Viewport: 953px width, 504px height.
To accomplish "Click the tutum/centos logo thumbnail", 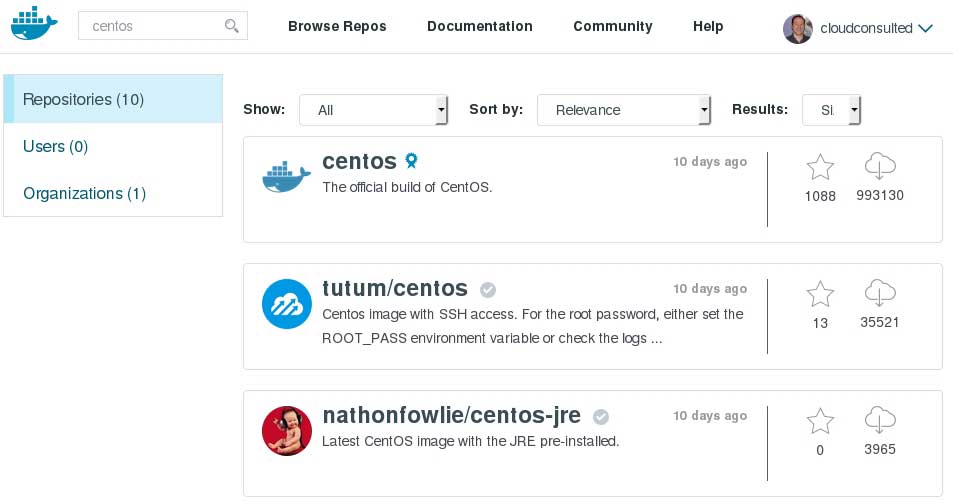I will click(x=287, y=304).
